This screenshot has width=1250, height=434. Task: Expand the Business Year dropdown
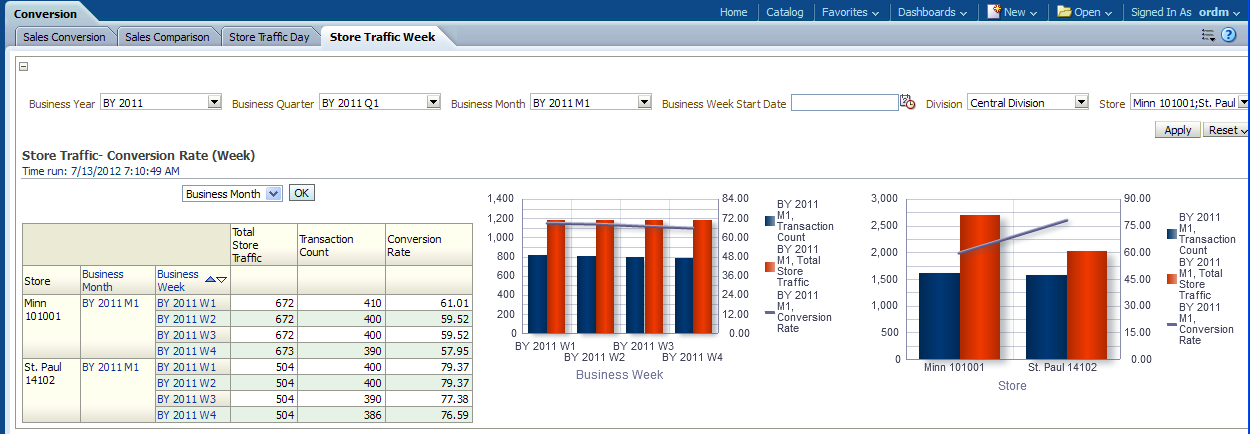tap(214, 102)
